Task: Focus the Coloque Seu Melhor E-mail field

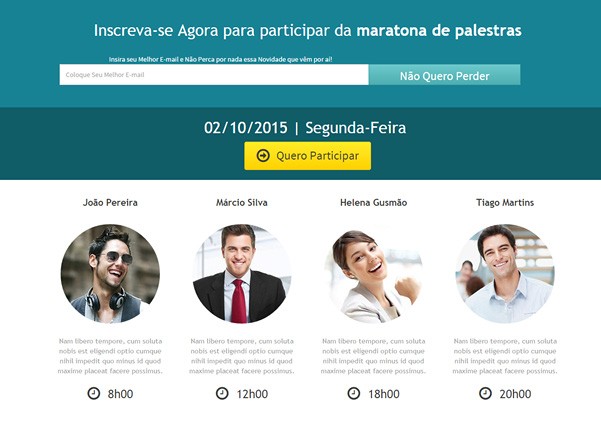Action: point(214,75)
